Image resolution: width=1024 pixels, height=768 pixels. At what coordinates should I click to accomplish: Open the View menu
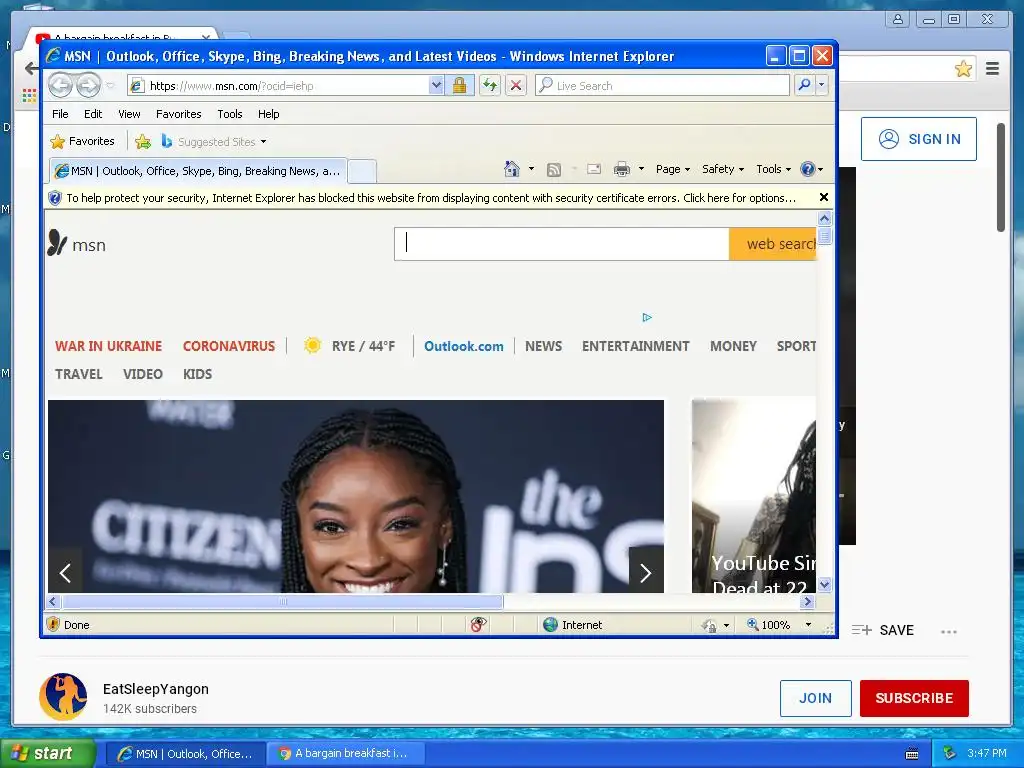[129, 114]
